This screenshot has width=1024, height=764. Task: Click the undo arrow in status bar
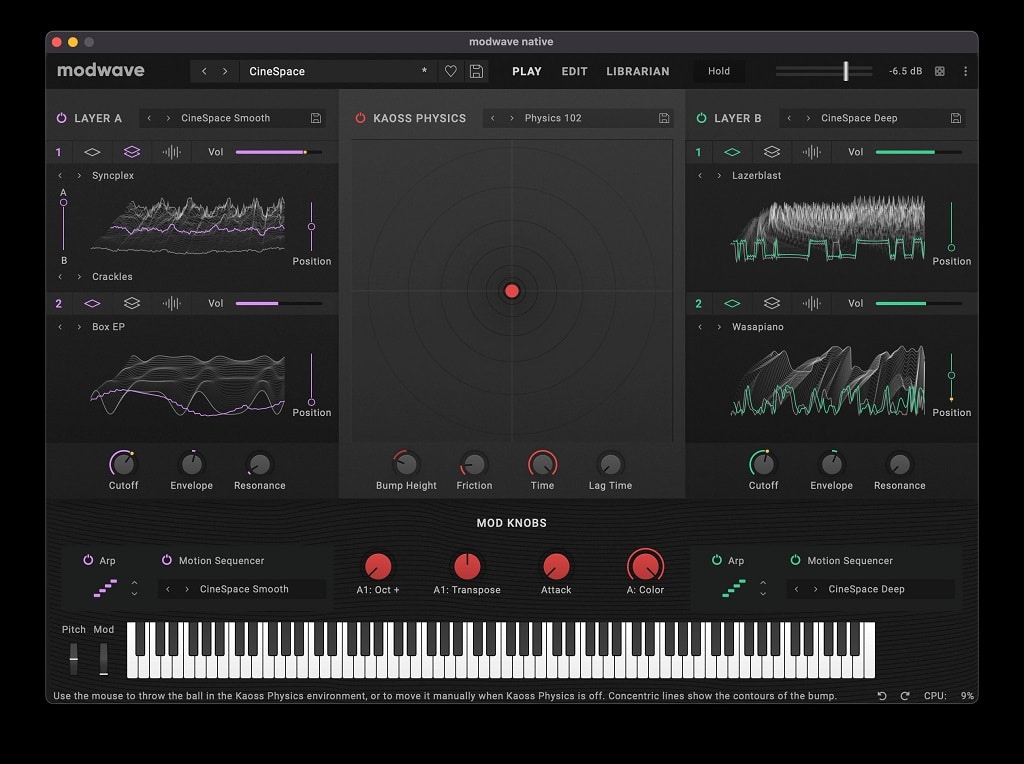coord(882,696)
